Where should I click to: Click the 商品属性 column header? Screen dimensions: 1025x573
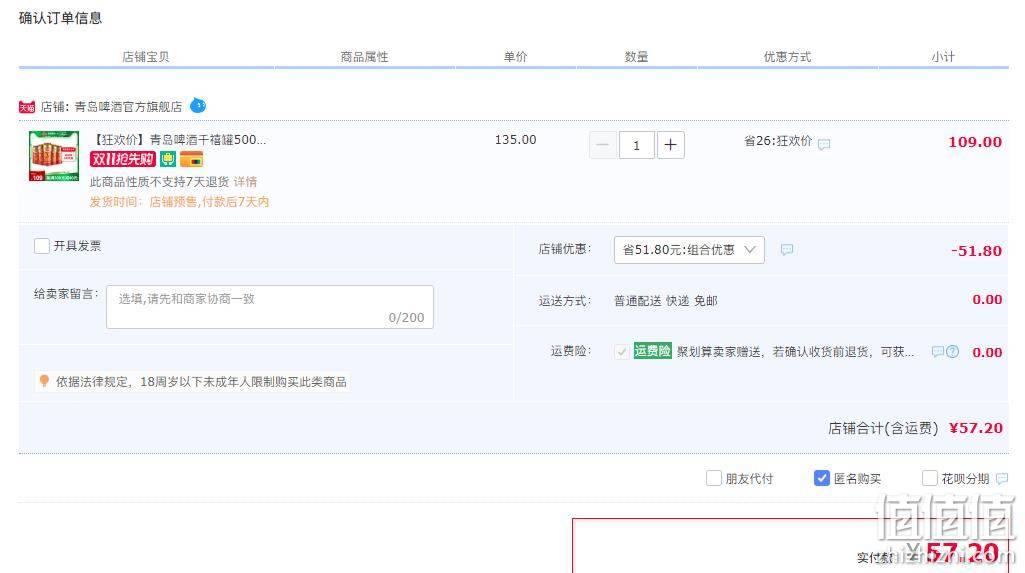[364, 57]
